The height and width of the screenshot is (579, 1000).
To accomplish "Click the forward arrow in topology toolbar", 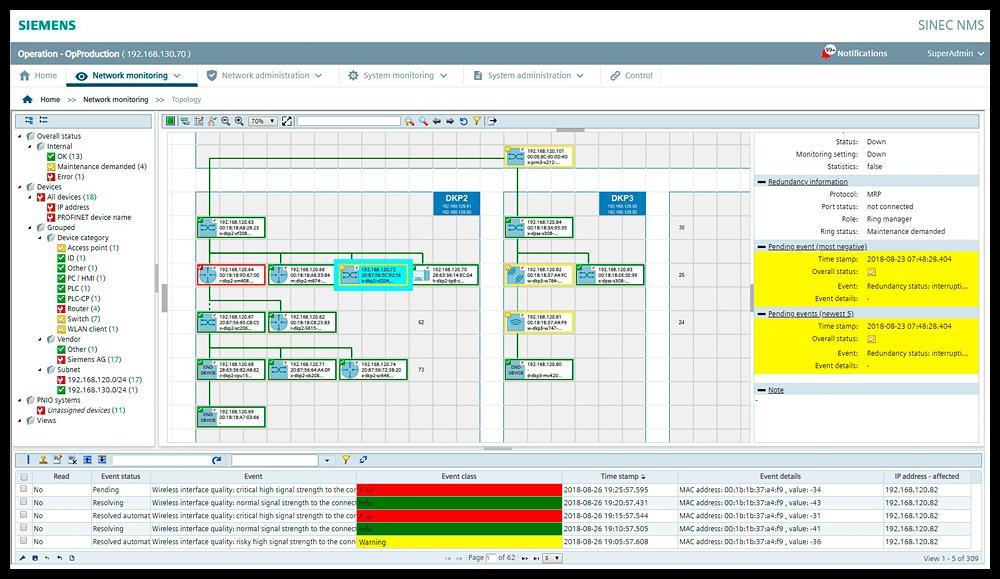I will click(x=450, y=121).
